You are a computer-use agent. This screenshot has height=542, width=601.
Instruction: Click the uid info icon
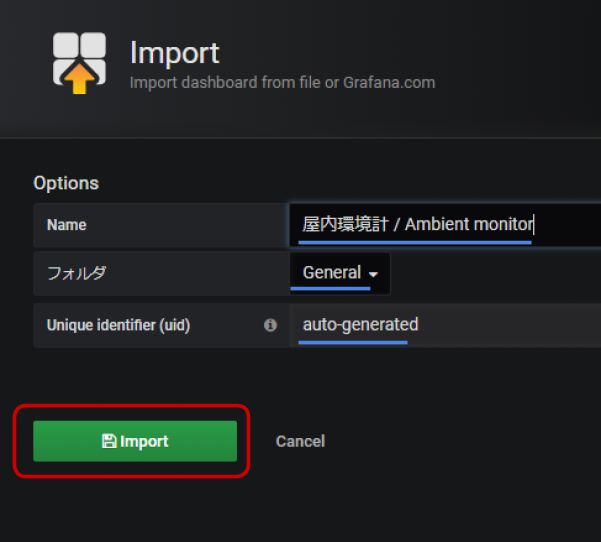click(270, 325)
